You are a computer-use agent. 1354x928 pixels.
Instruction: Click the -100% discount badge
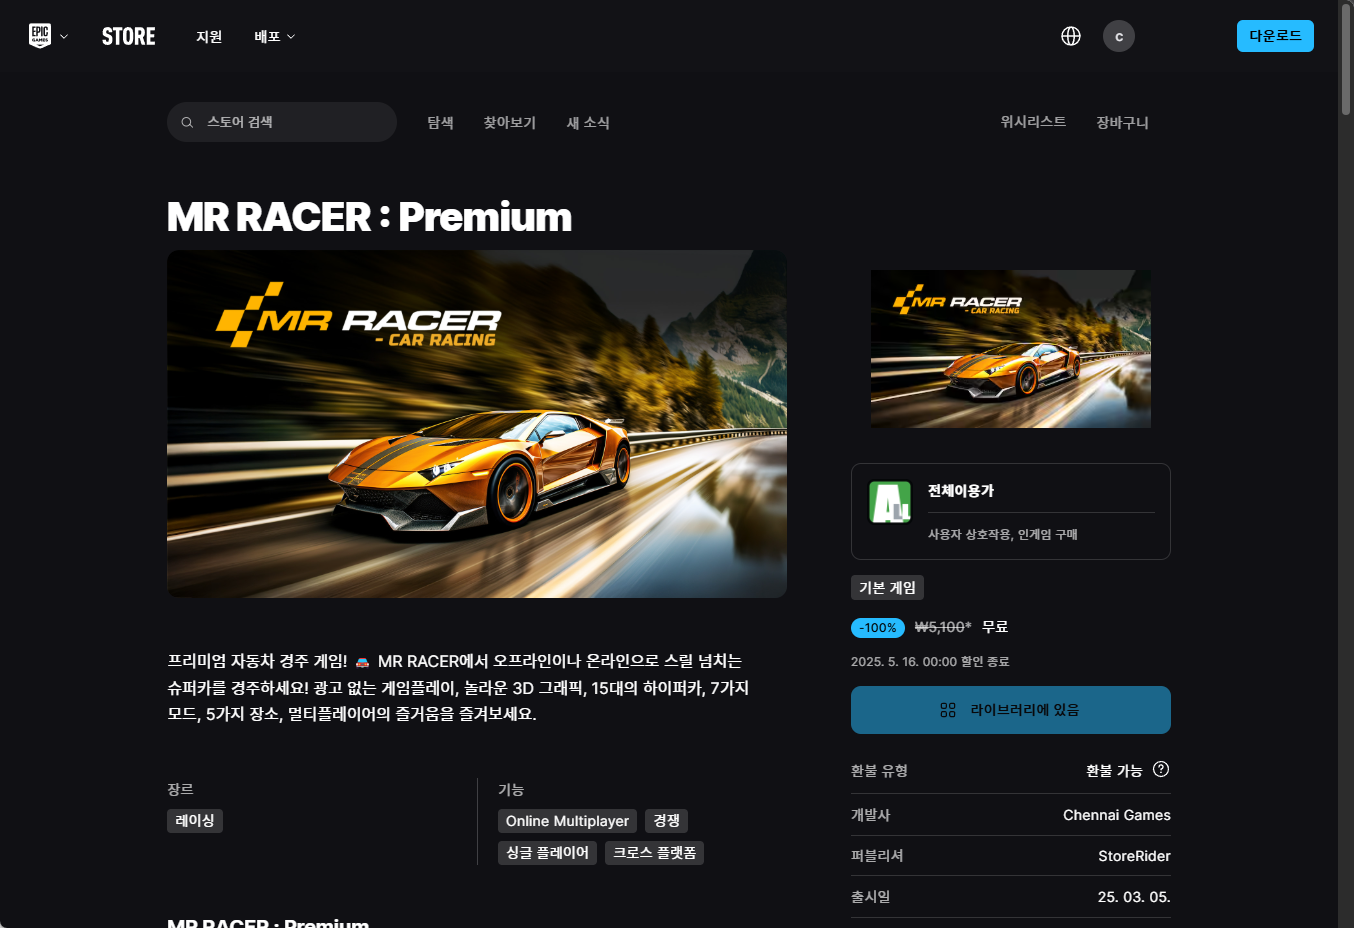click(878, 628)
